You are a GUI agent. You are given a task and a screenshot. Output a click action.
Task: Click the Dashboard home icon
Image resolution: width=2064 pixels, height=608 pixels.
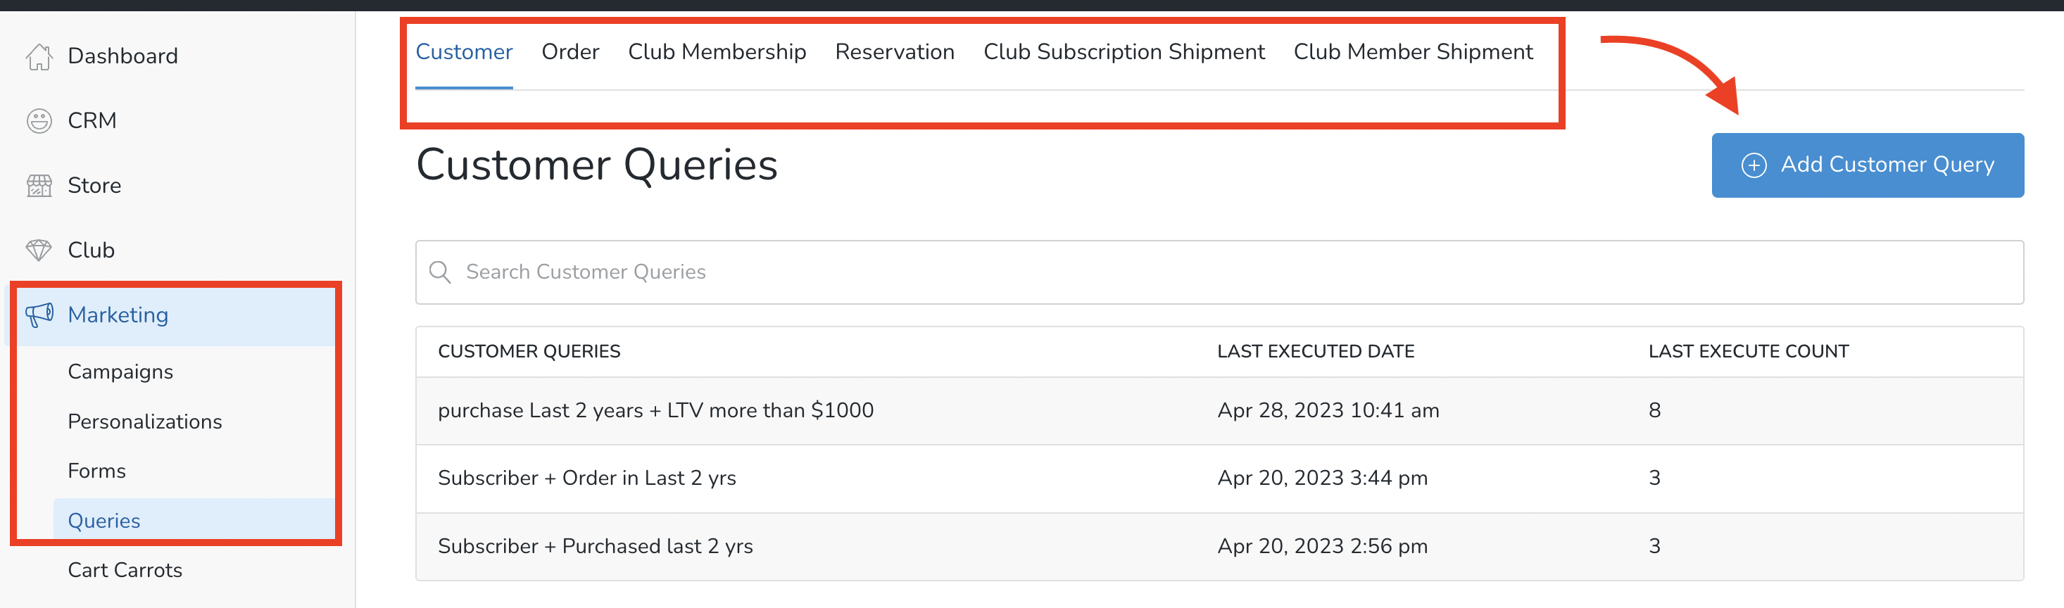(40, 56)
